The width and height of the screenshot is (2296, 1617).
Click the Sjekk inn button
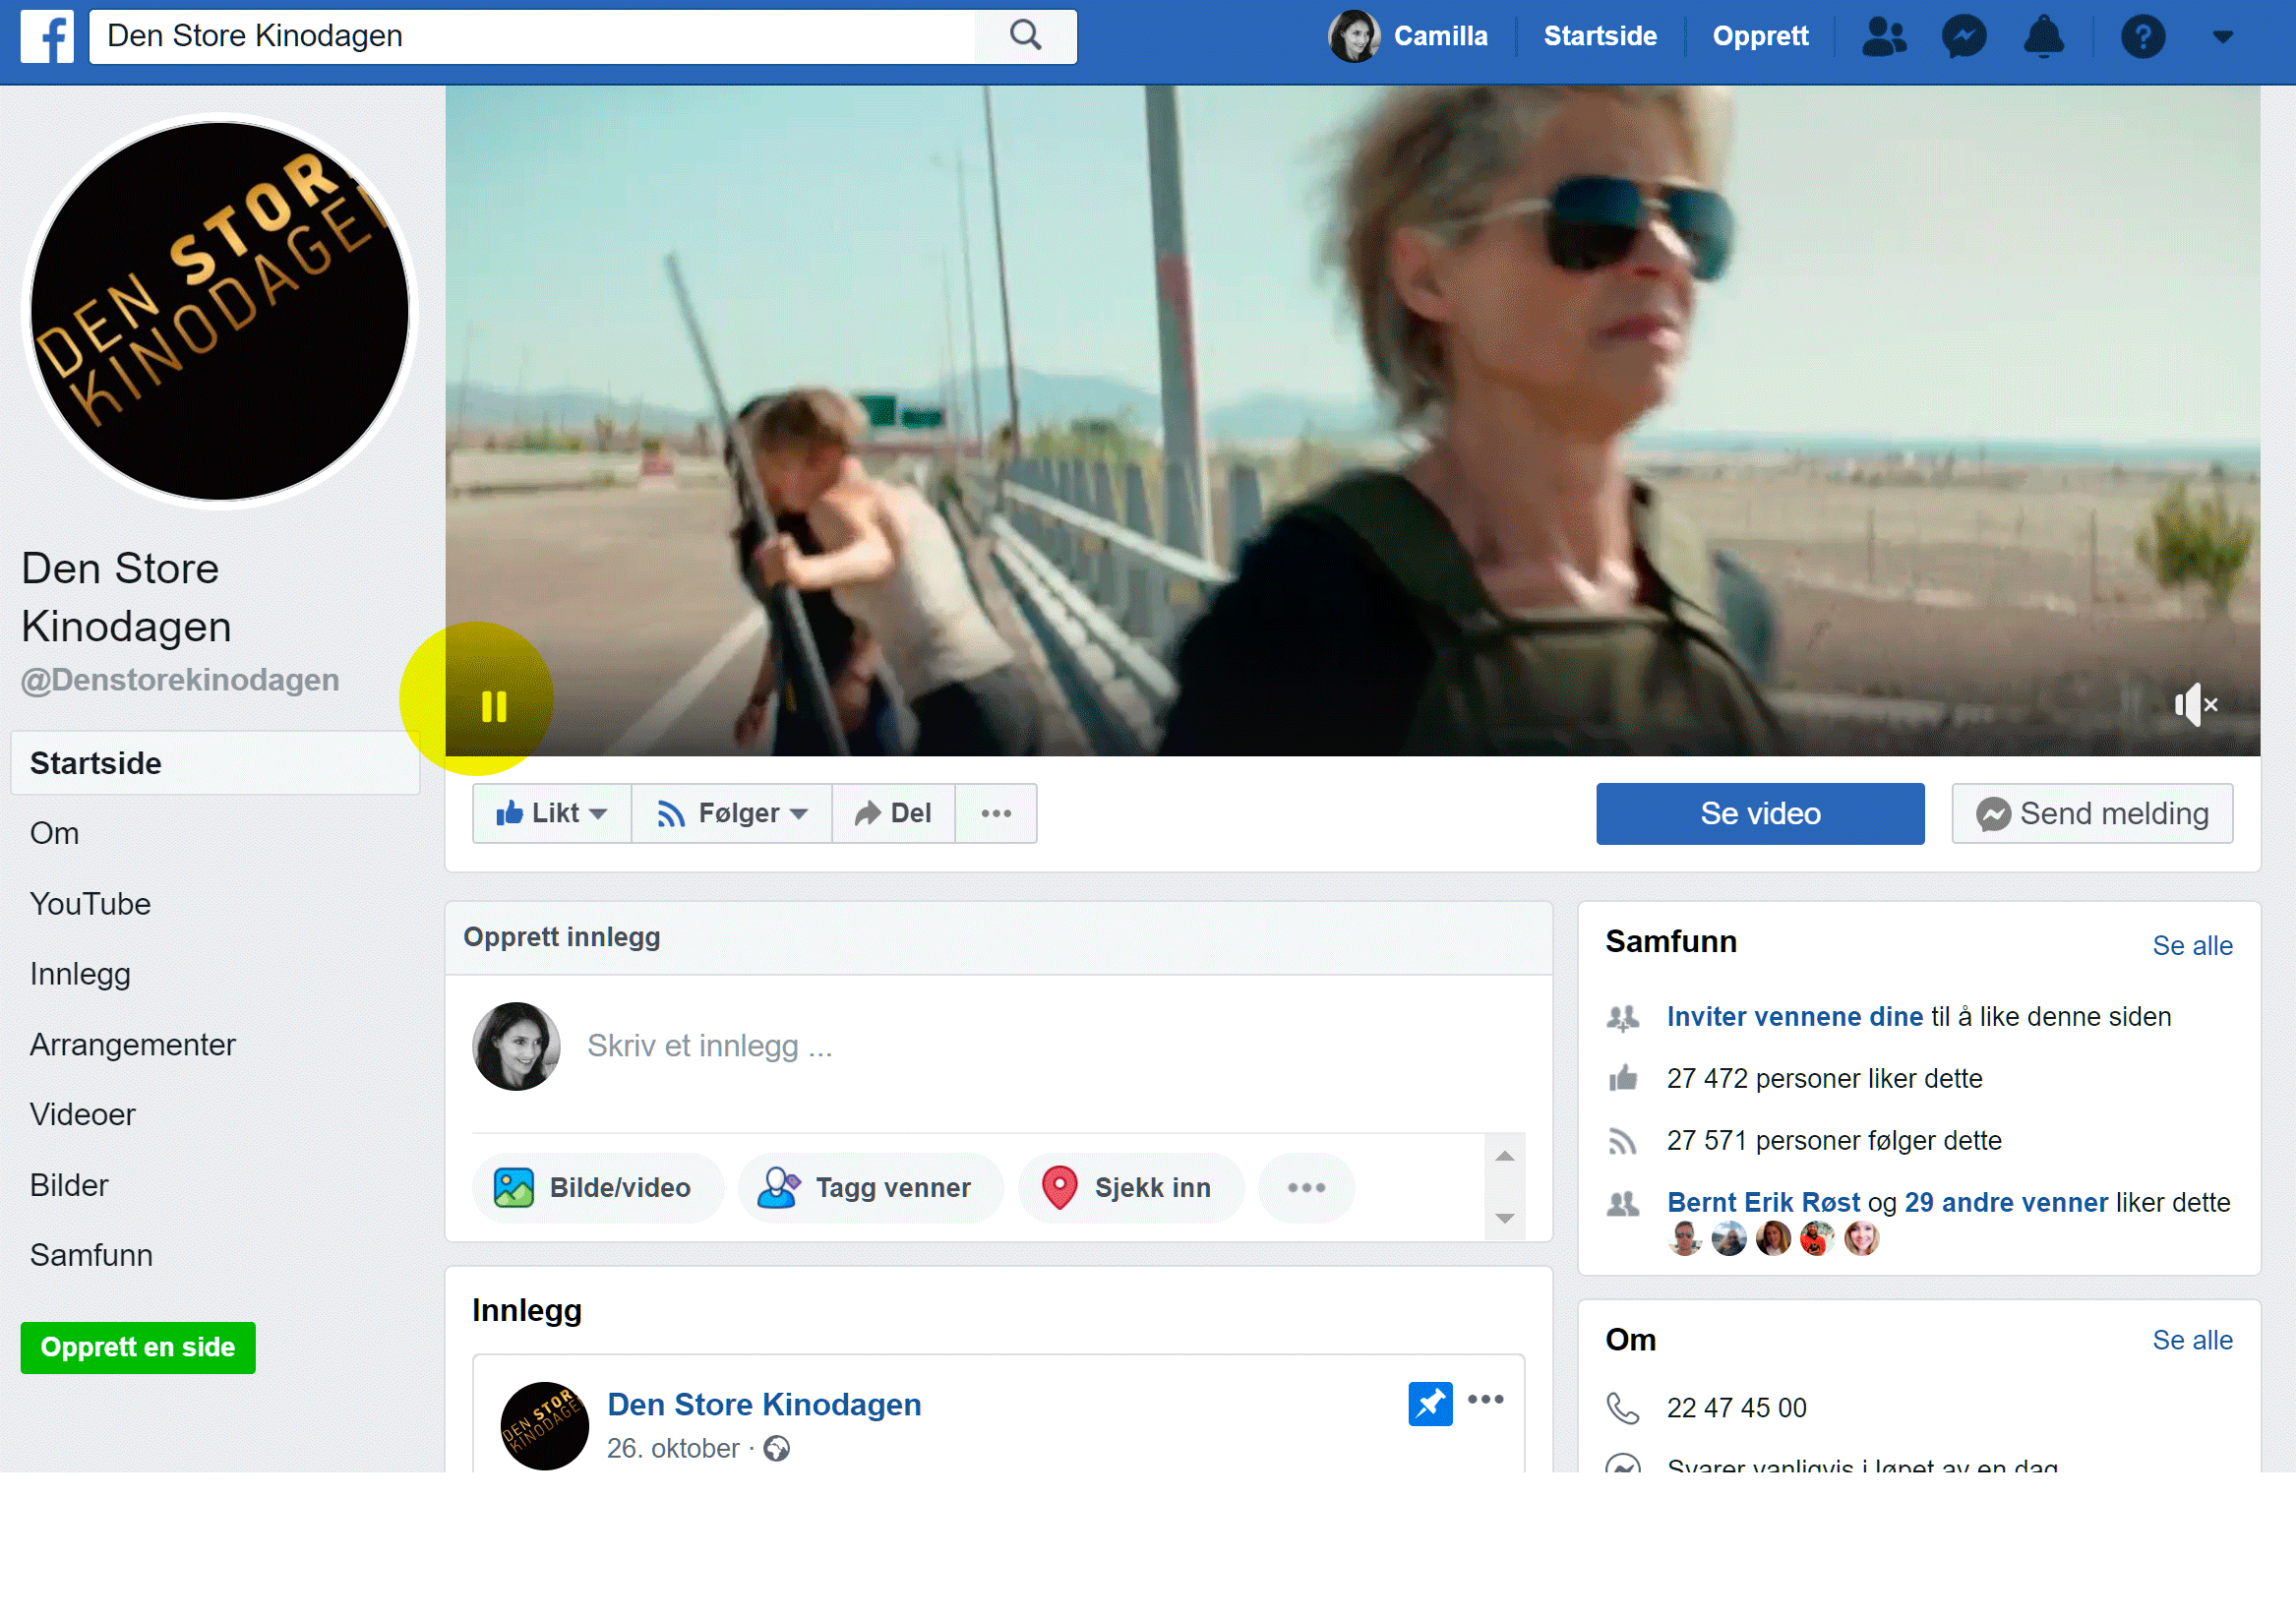pos(1130,1187)
